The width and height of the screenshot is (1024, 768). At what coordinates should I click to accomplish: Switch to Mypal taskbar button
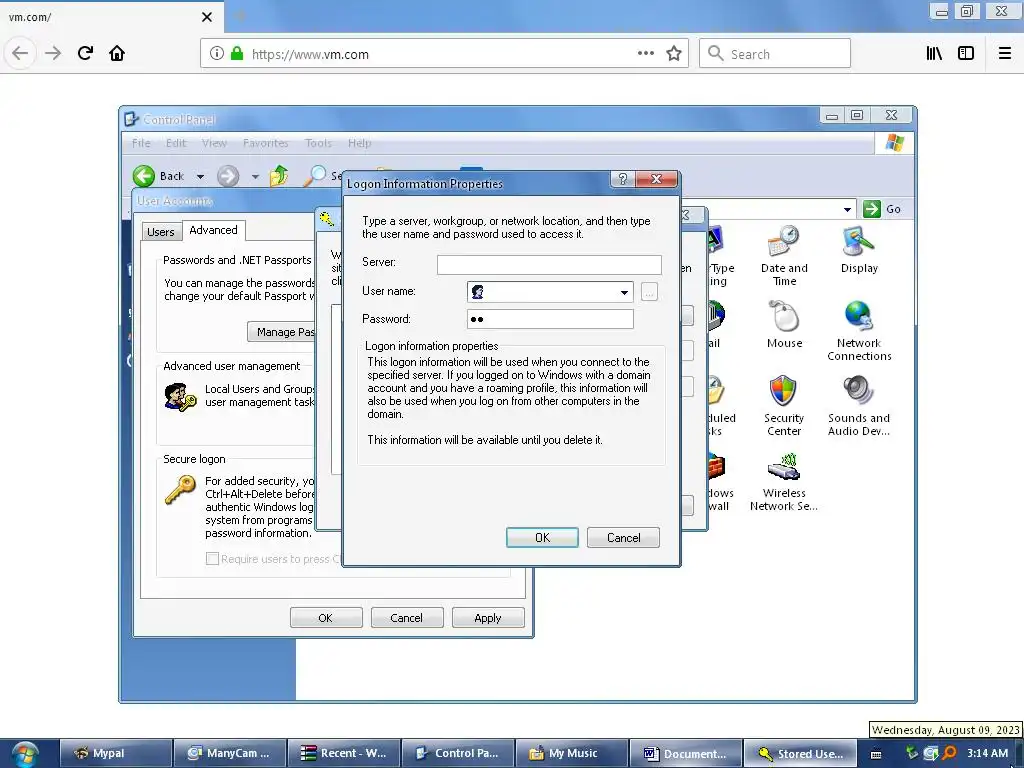pyautogui.click(x=116, y=753)
